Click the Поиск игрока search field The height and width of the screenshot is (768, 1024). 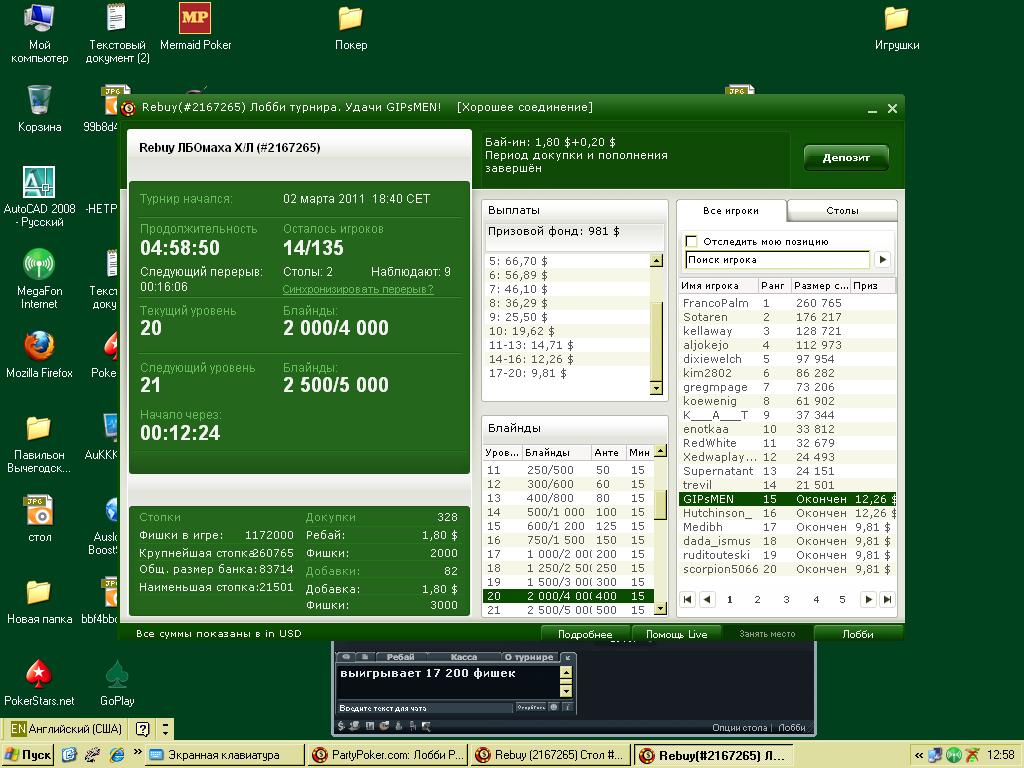pos(777,260)
